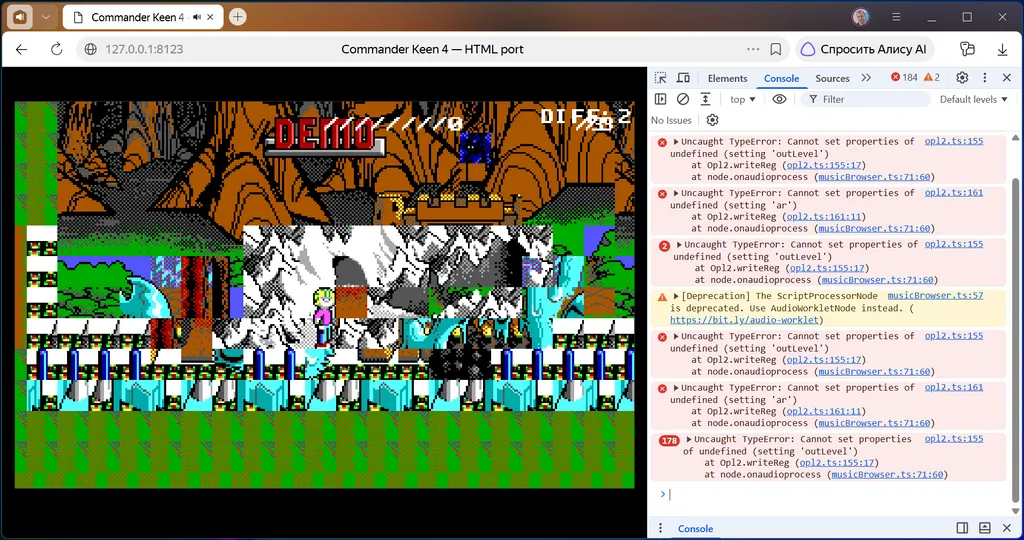Viewport: 1024px width, 540px height.
Task: Click the Ask Alice AI button
Action: [x=865, y=49]
